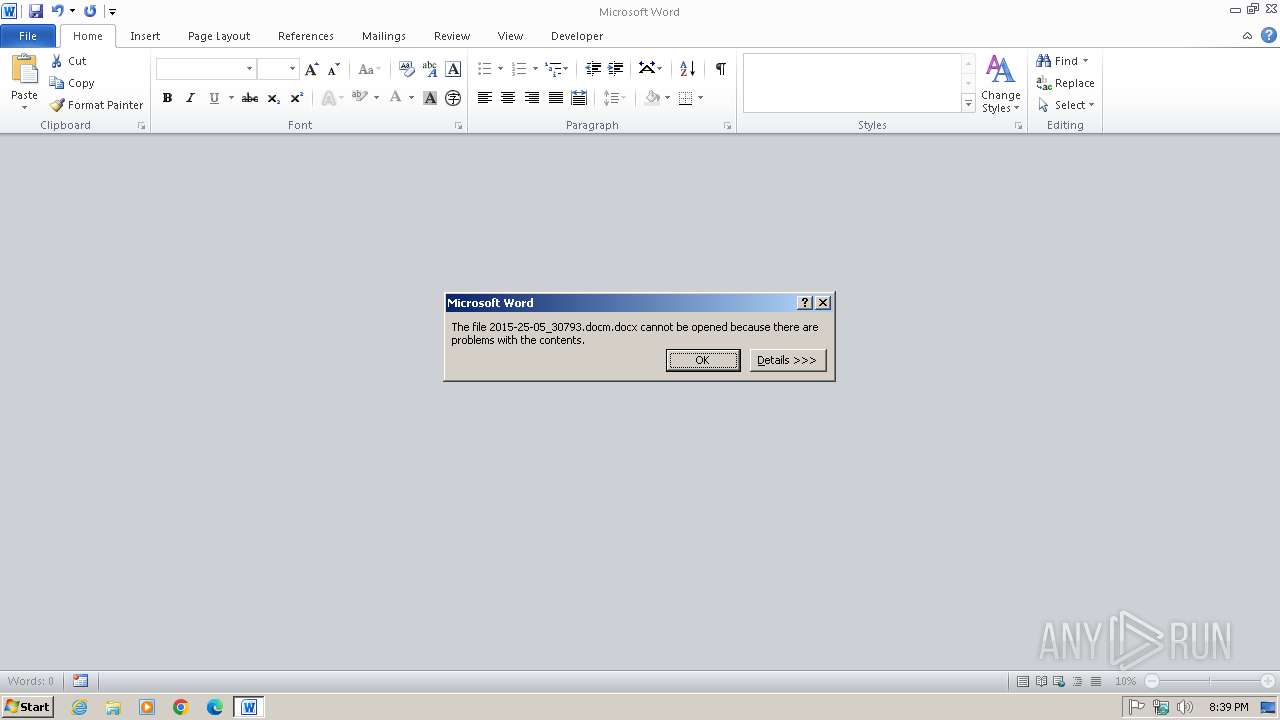Open the Borders dropdown arrow
The height and width of the screenshot is (720, 1280).
pyautogui.click(x=700, y=98)
